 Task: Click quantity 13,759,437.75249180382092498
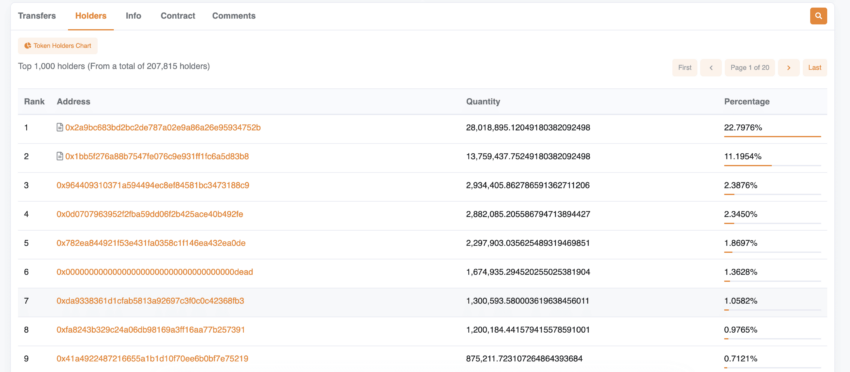528,156
